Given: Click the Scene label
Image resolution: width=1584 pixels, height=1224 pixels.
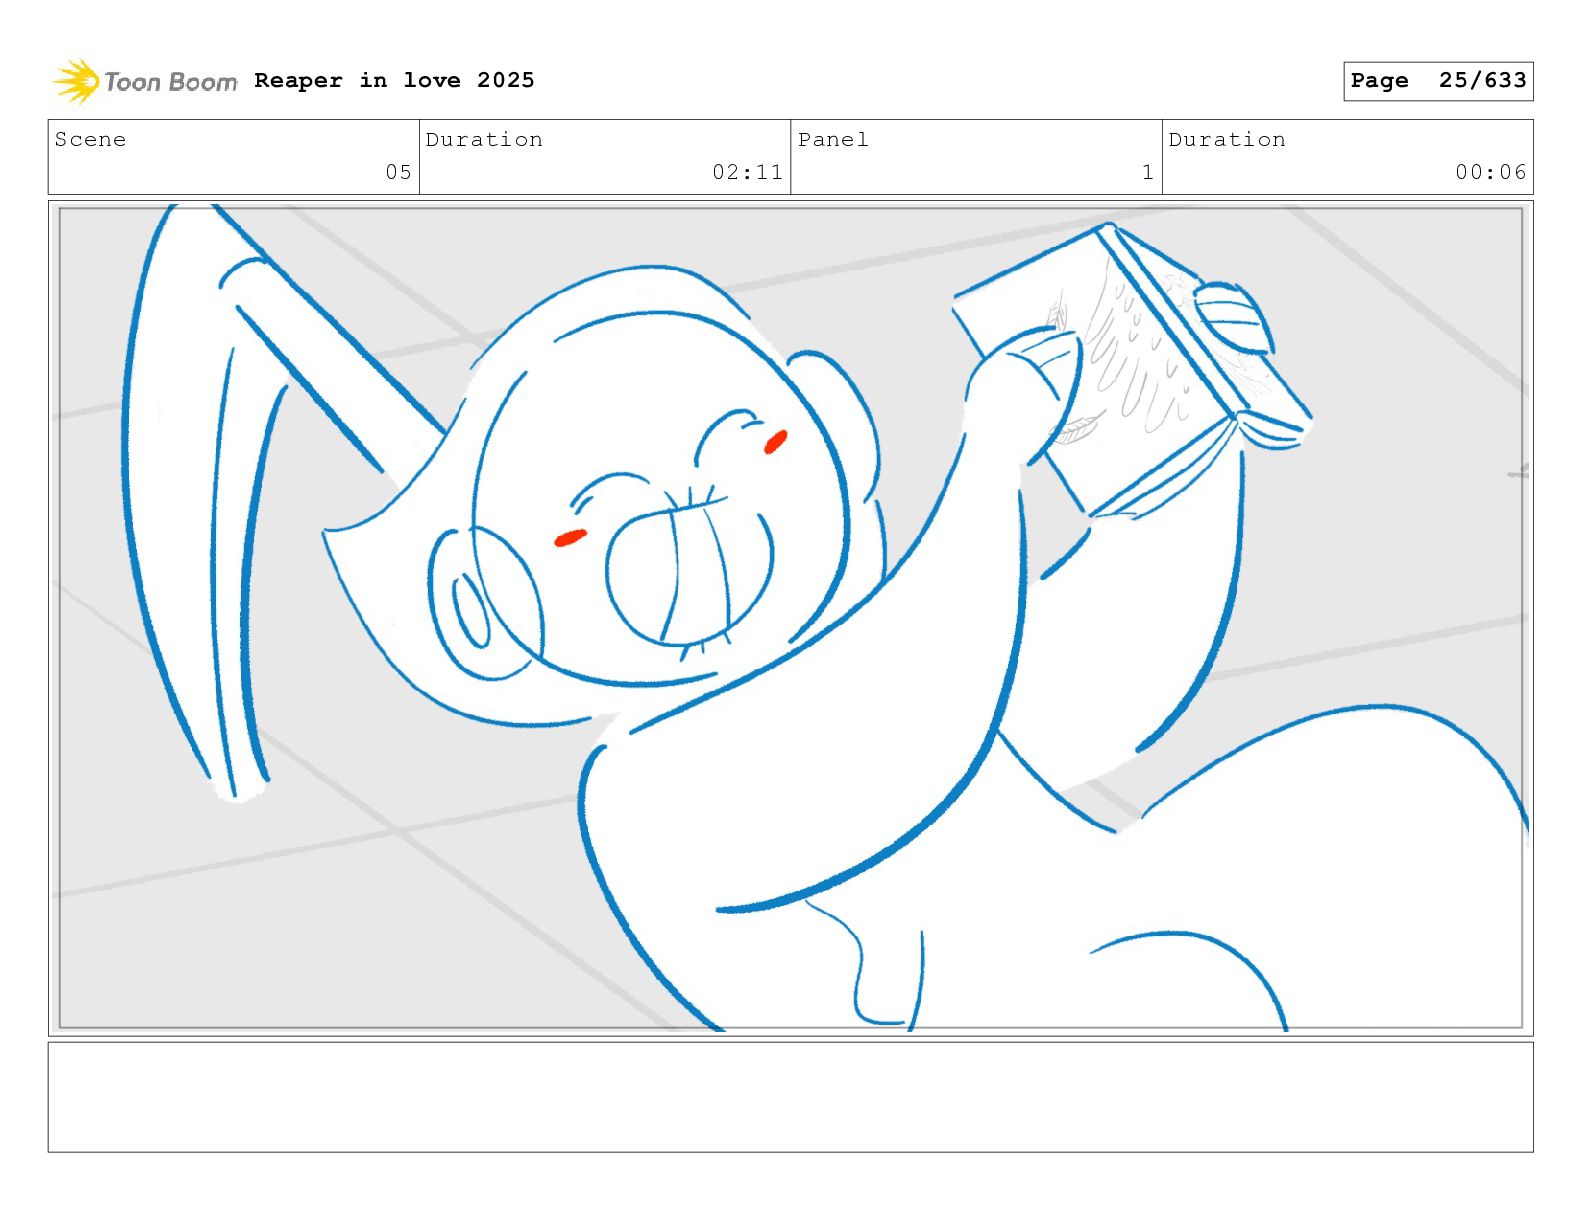Looking at the screenshot, I should tap(90, 139).
